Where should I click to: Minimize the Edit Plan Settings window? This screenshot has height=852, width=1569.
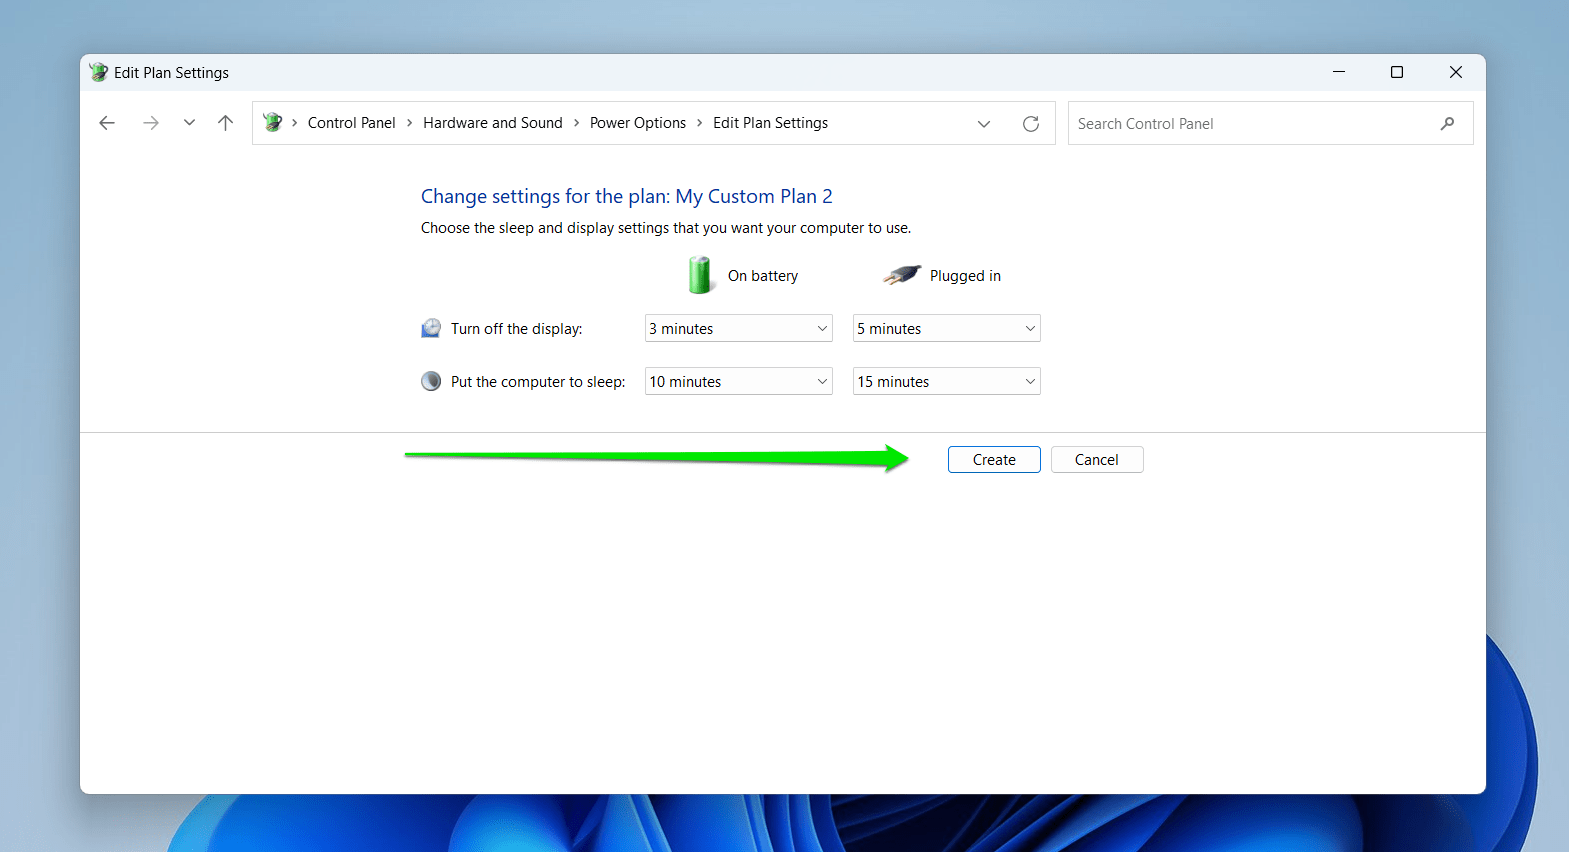point(1339,72)
